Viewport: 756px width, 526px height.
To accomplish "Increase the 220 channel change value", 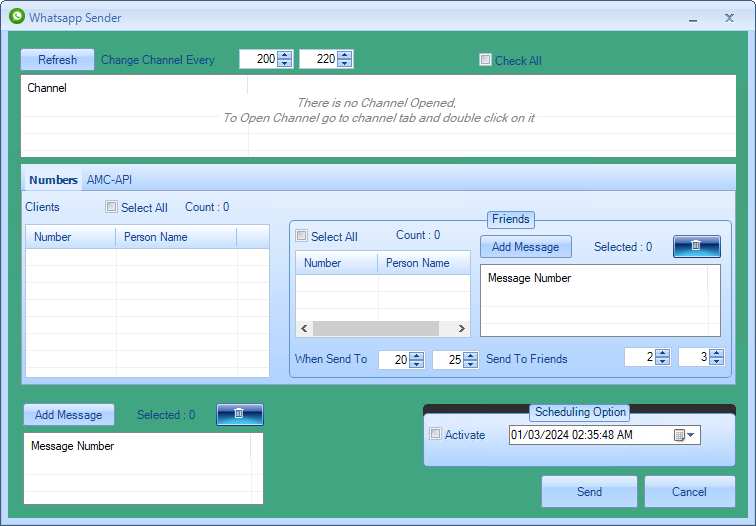I will click(345, 55).
